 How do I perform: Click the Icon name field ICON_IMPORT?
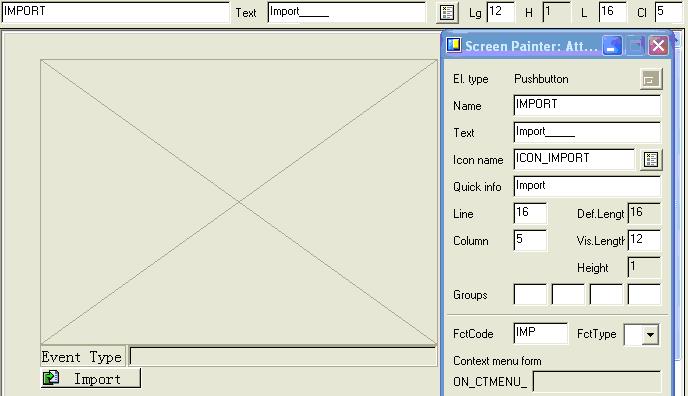coord(574,159)
